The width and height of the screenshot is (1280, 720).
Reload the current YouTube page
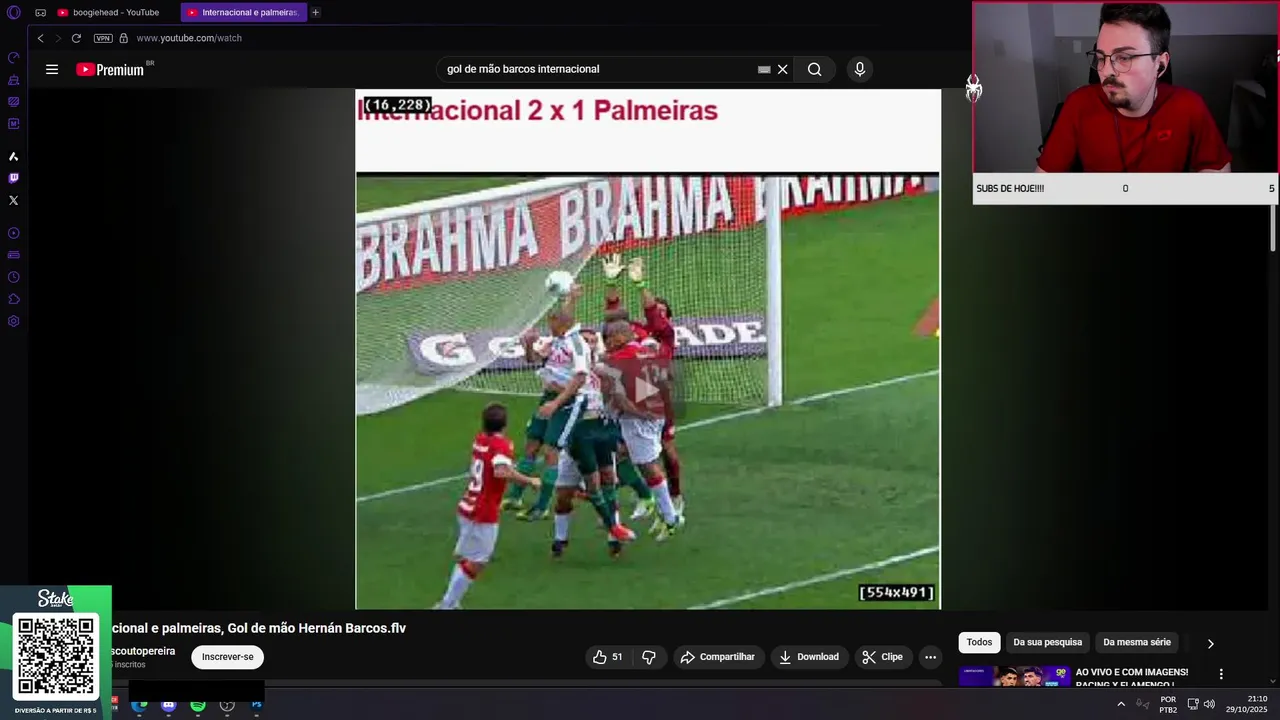pyautogui.click(x=76, y=38)
